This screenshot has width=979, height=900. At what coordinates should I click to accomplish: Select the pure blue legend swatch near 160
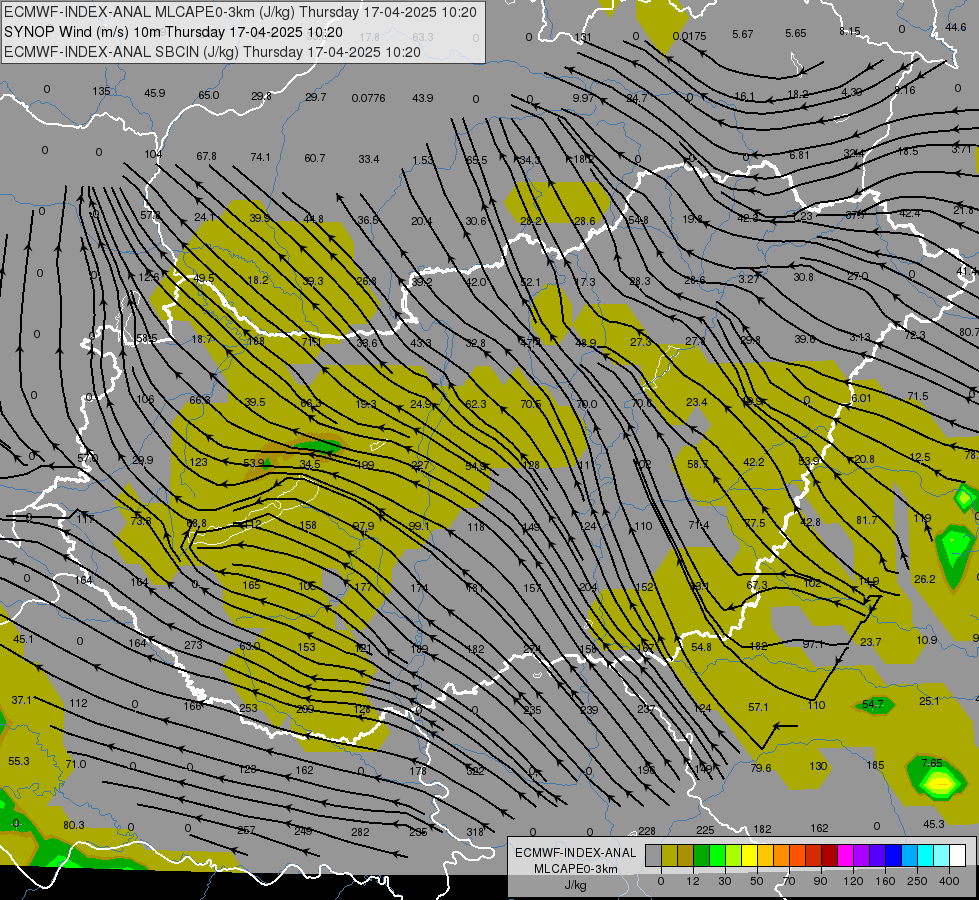coord(894,855)
